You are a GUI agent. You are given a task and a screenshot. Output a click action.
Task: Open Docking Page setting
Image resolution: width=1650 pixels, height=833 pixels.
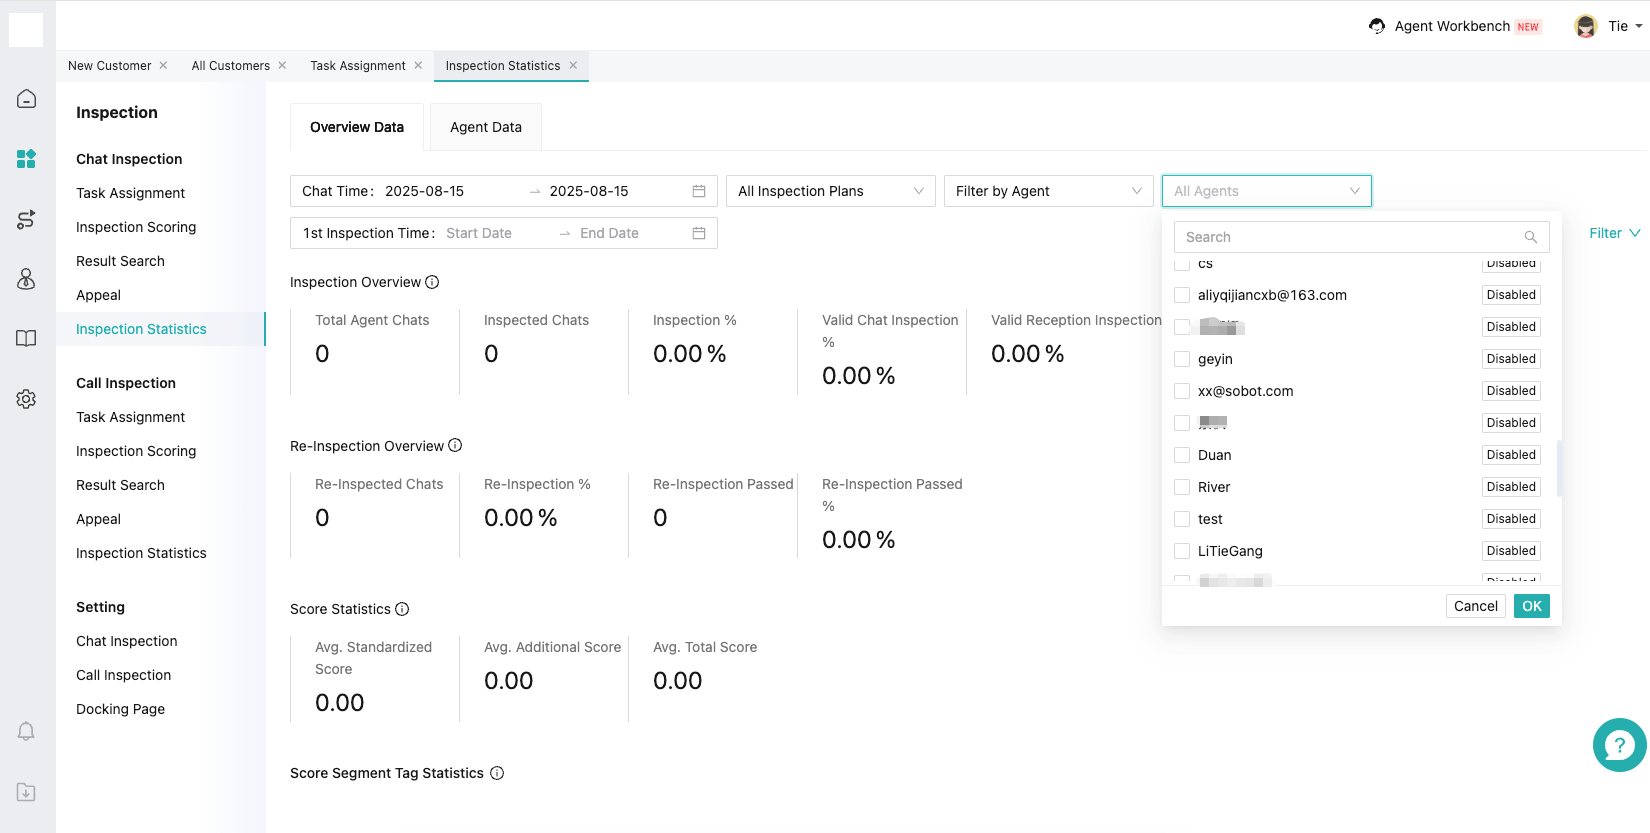tap(120, 709)
